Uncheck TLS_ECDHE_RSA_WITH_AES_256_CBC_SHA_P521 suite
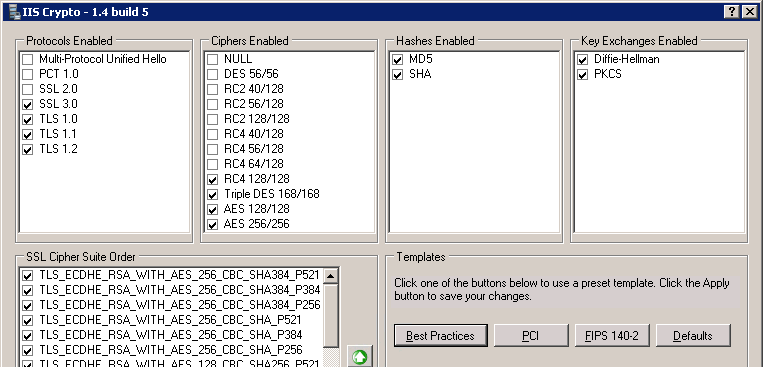The image size is (763, 367). 28,321
